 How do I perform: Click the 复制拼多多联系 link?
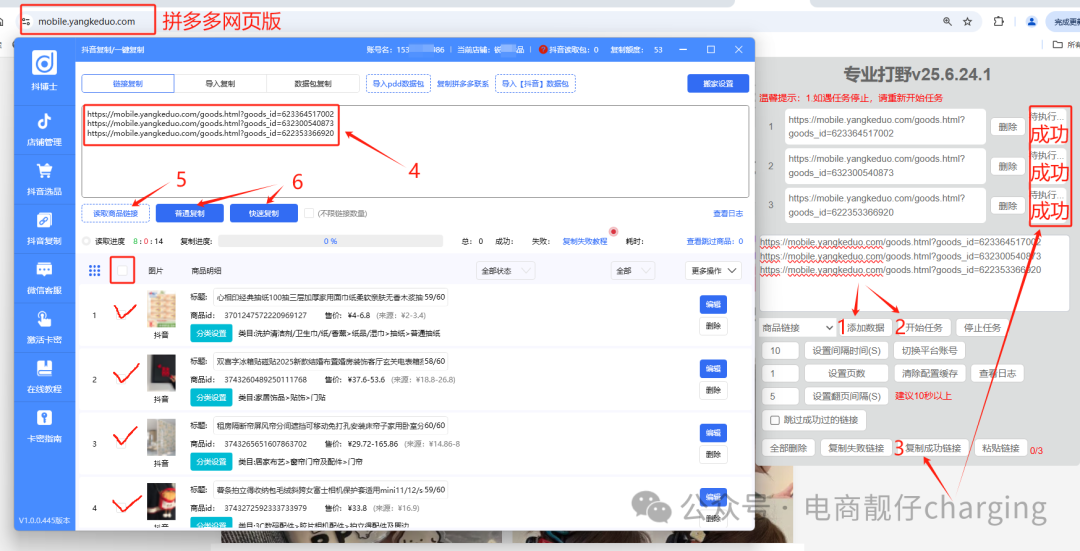coord(463,83)
